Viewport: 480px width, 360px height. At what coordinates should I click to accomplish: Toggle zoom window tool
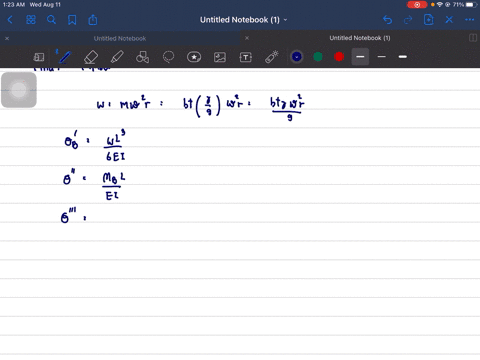pyautogui.click(x=39, y=57)
